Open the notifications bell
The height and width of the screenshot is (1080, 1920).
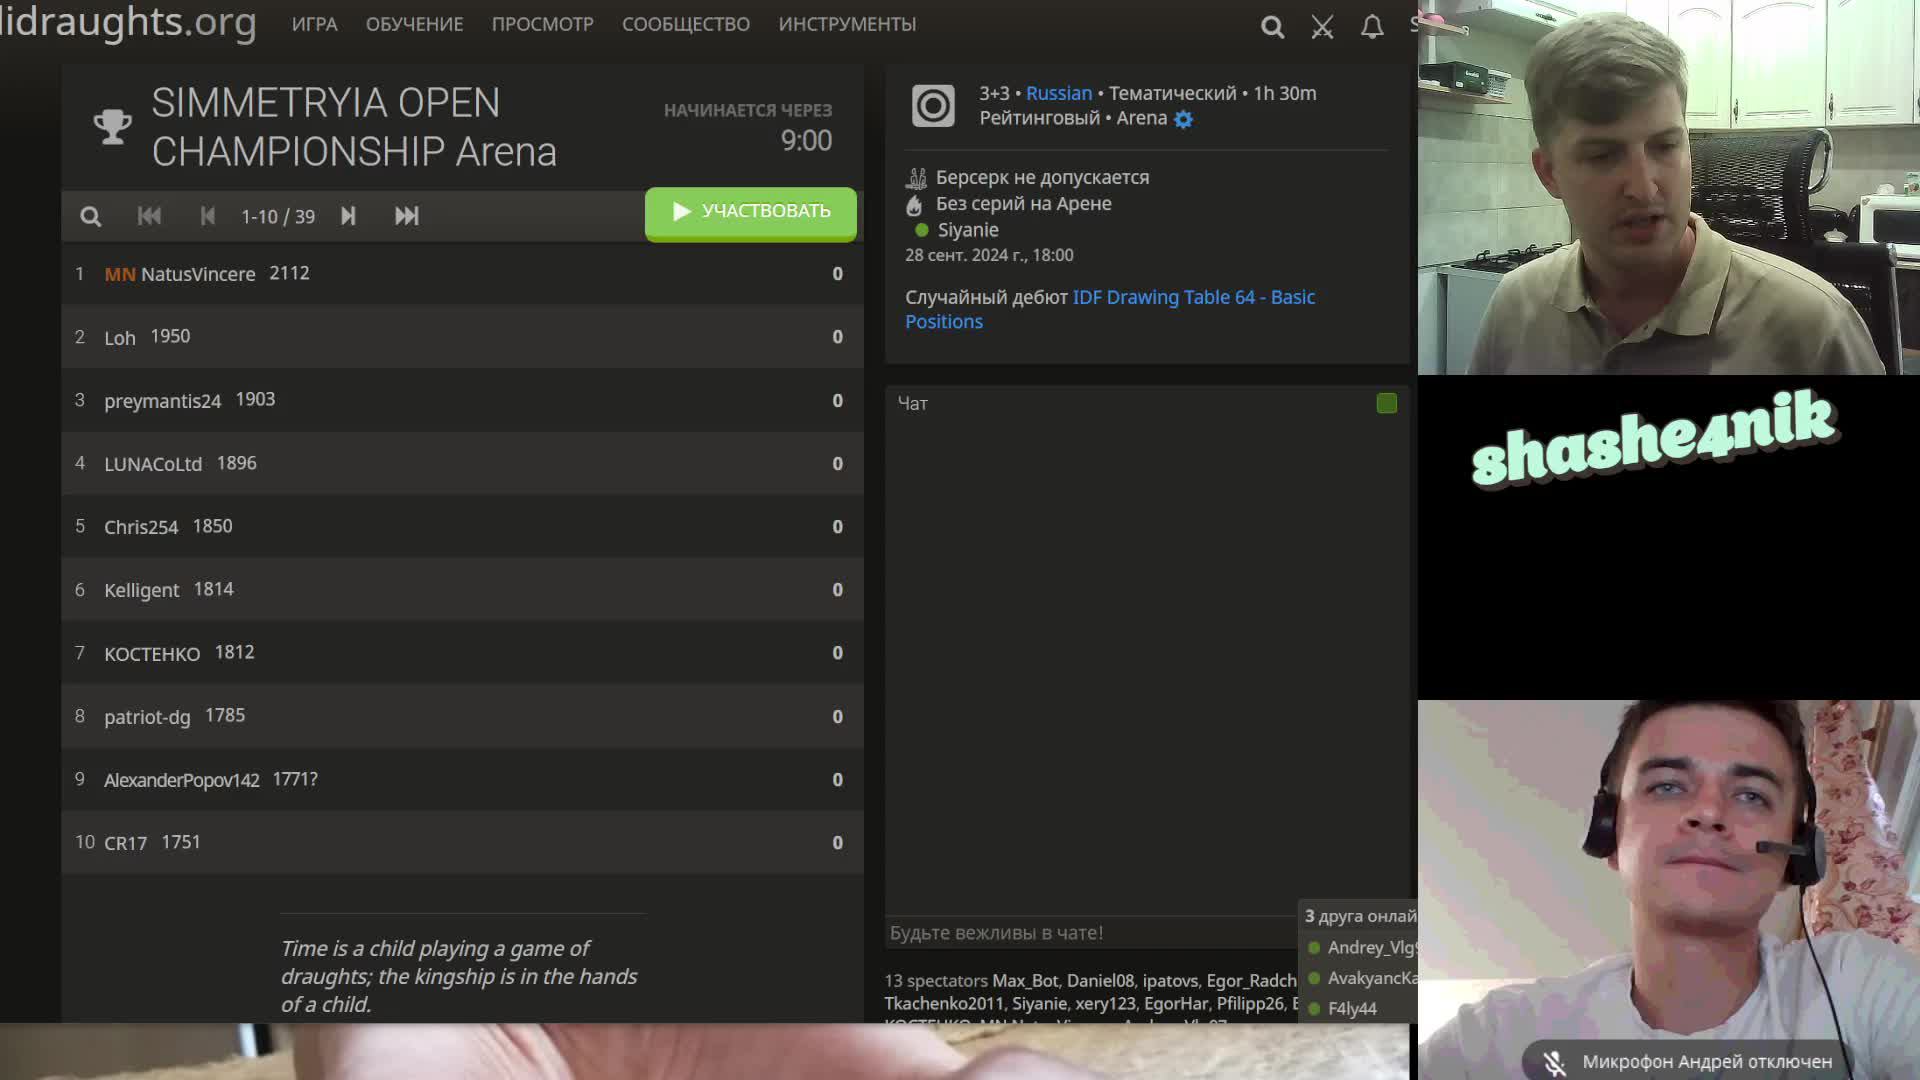coord(1372,27)
